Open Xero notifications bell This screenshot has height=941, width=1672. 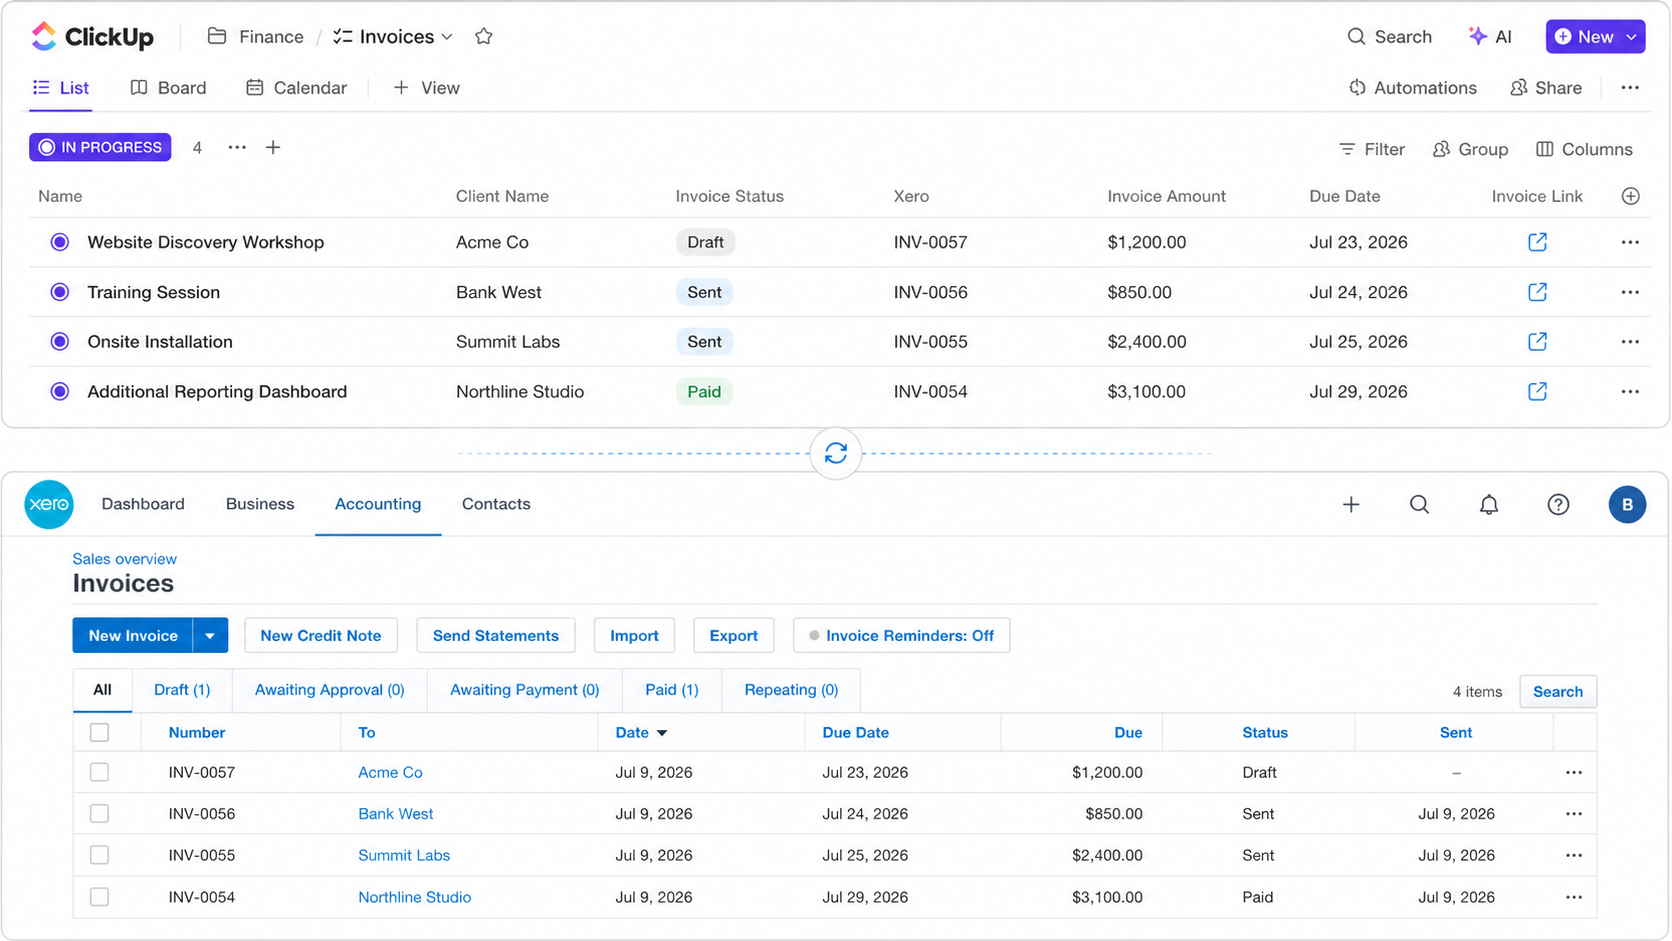pyautogui.click(x=1489, y=505)
